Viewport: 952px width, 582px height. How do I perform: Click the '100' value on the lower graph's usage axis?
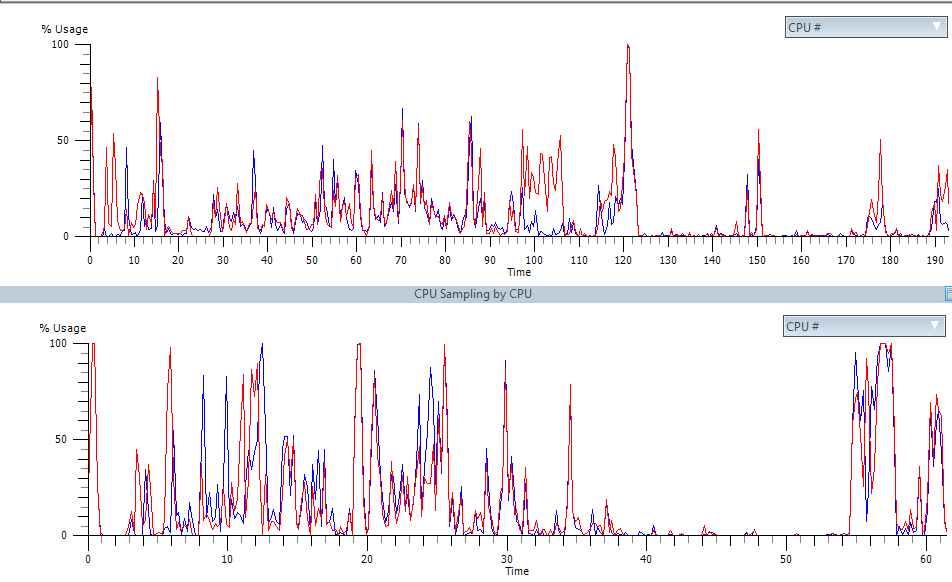tap(58, 343)
